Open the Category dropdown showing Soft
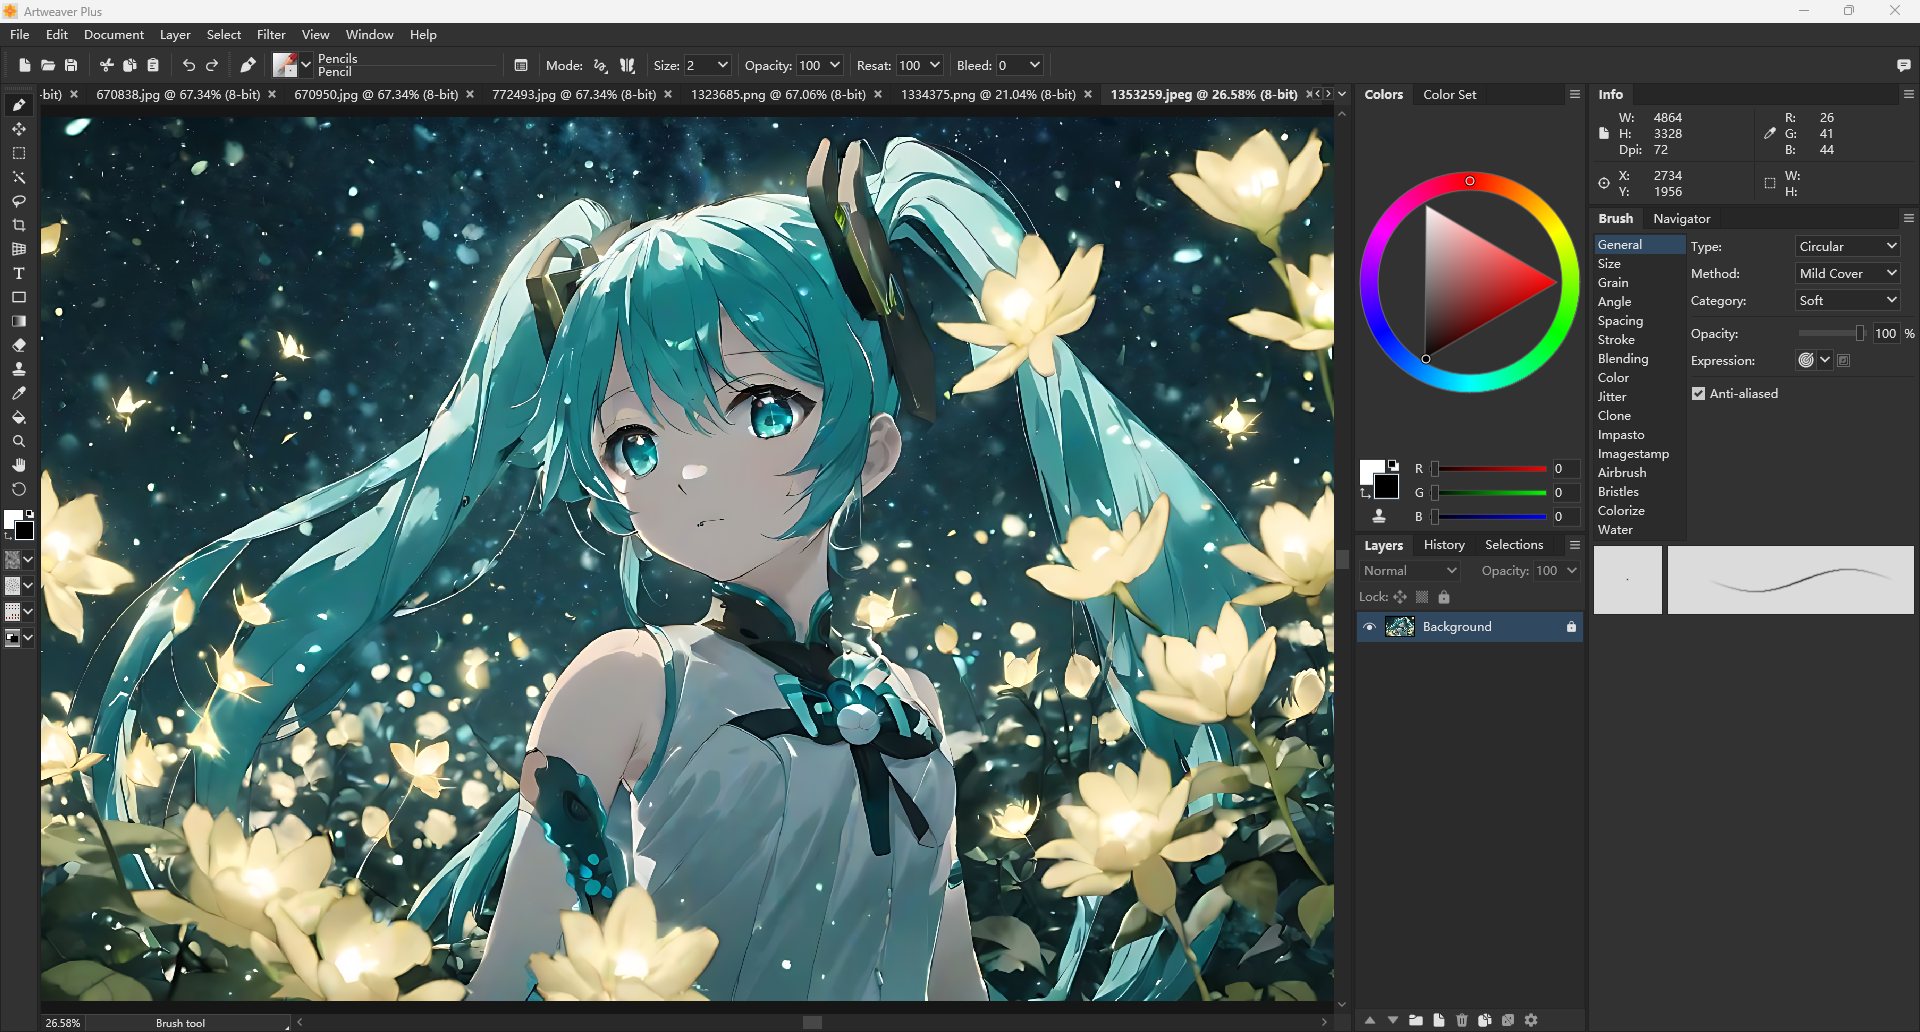 [1846, 300]
